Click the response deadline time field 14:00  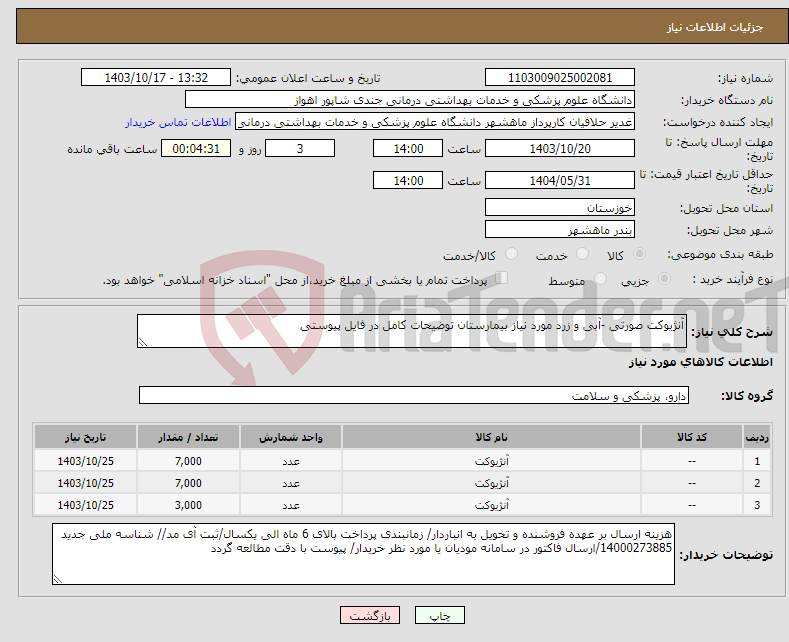click(x=408, y=148)
